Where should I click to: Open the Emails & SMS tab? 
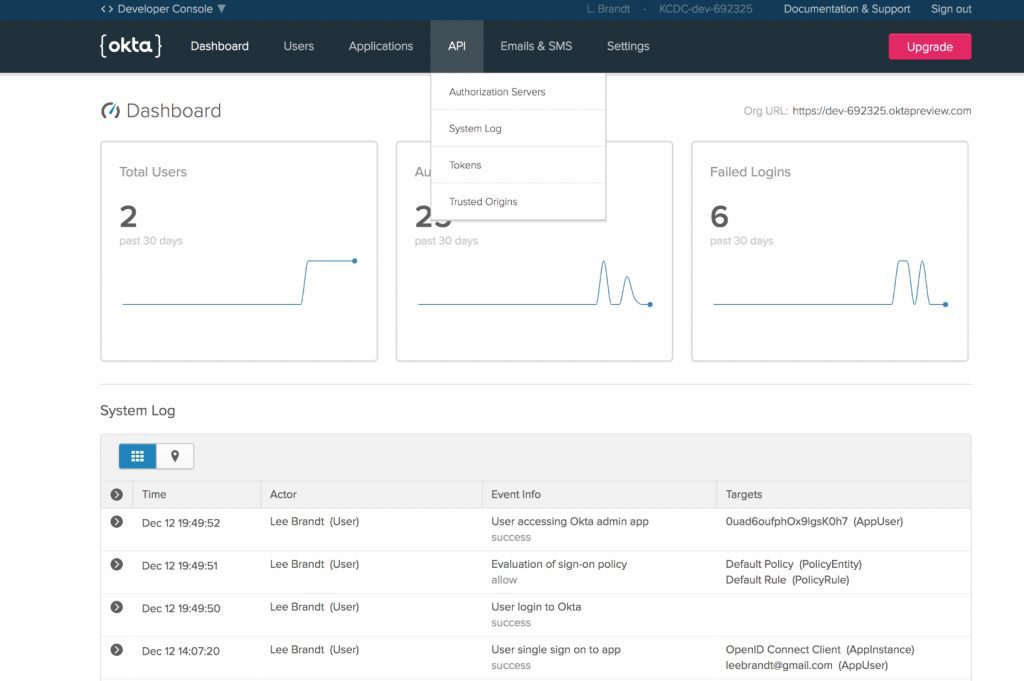pyautogui.click(x=536, y=46)
